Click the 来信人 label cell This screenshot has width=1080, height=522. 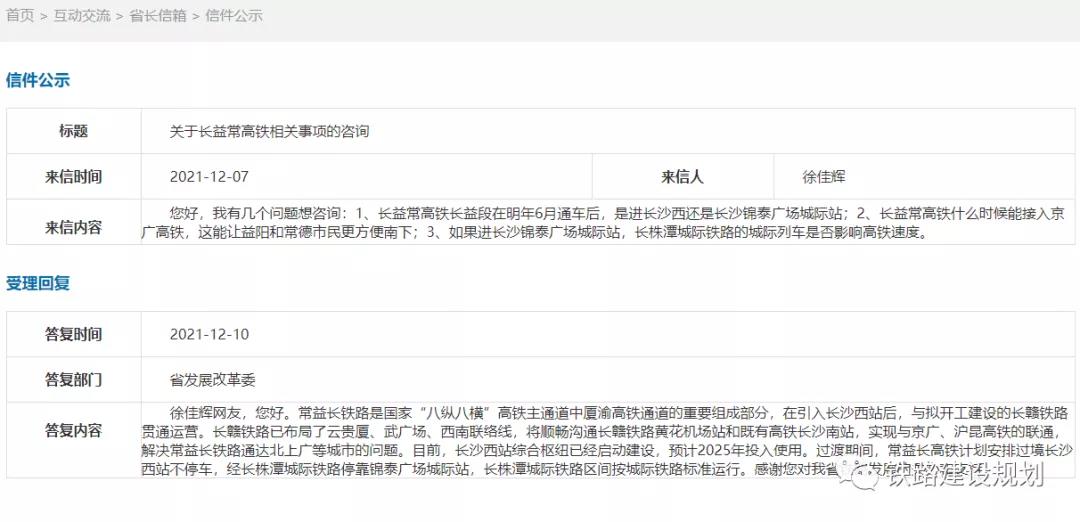(x=683, y=176)
